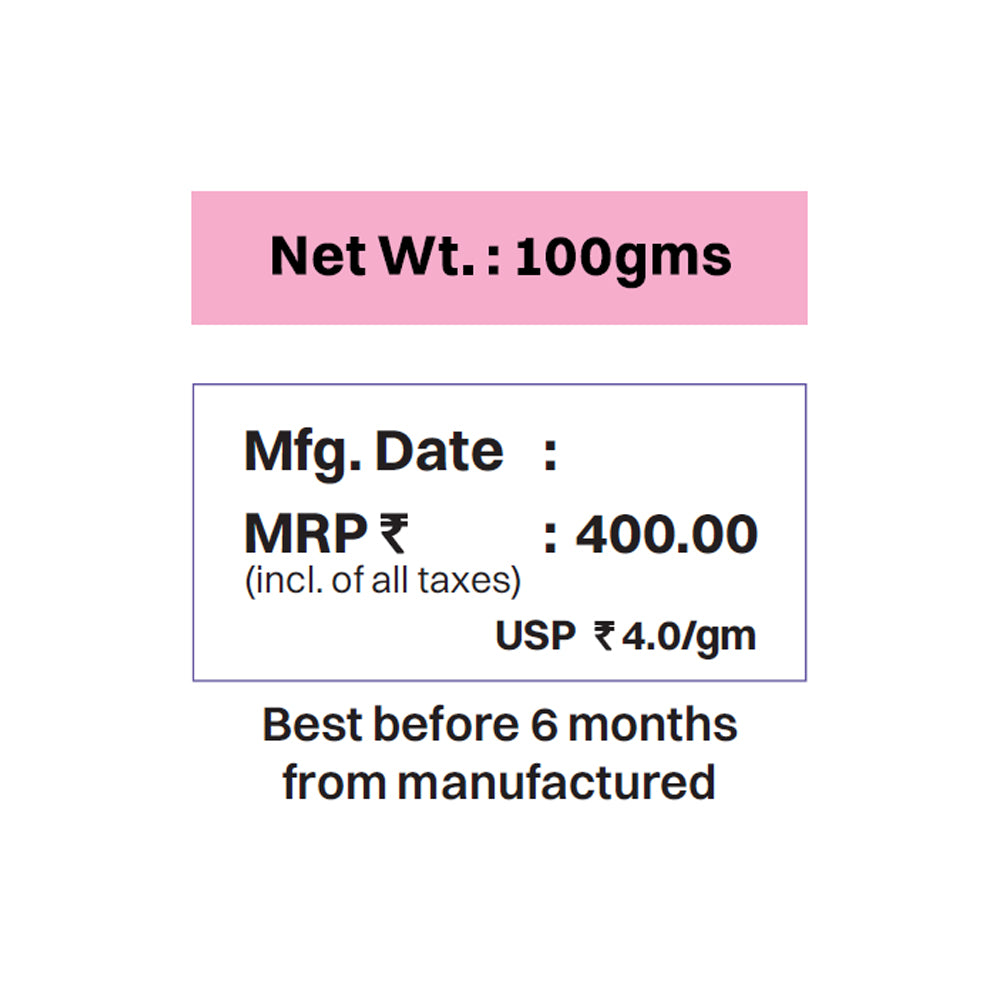Image resolution: width=1000 pixels, height=1000 pixels.
Task: Click the word "months"
Action: pyautogui.click(x=653, y=724)
